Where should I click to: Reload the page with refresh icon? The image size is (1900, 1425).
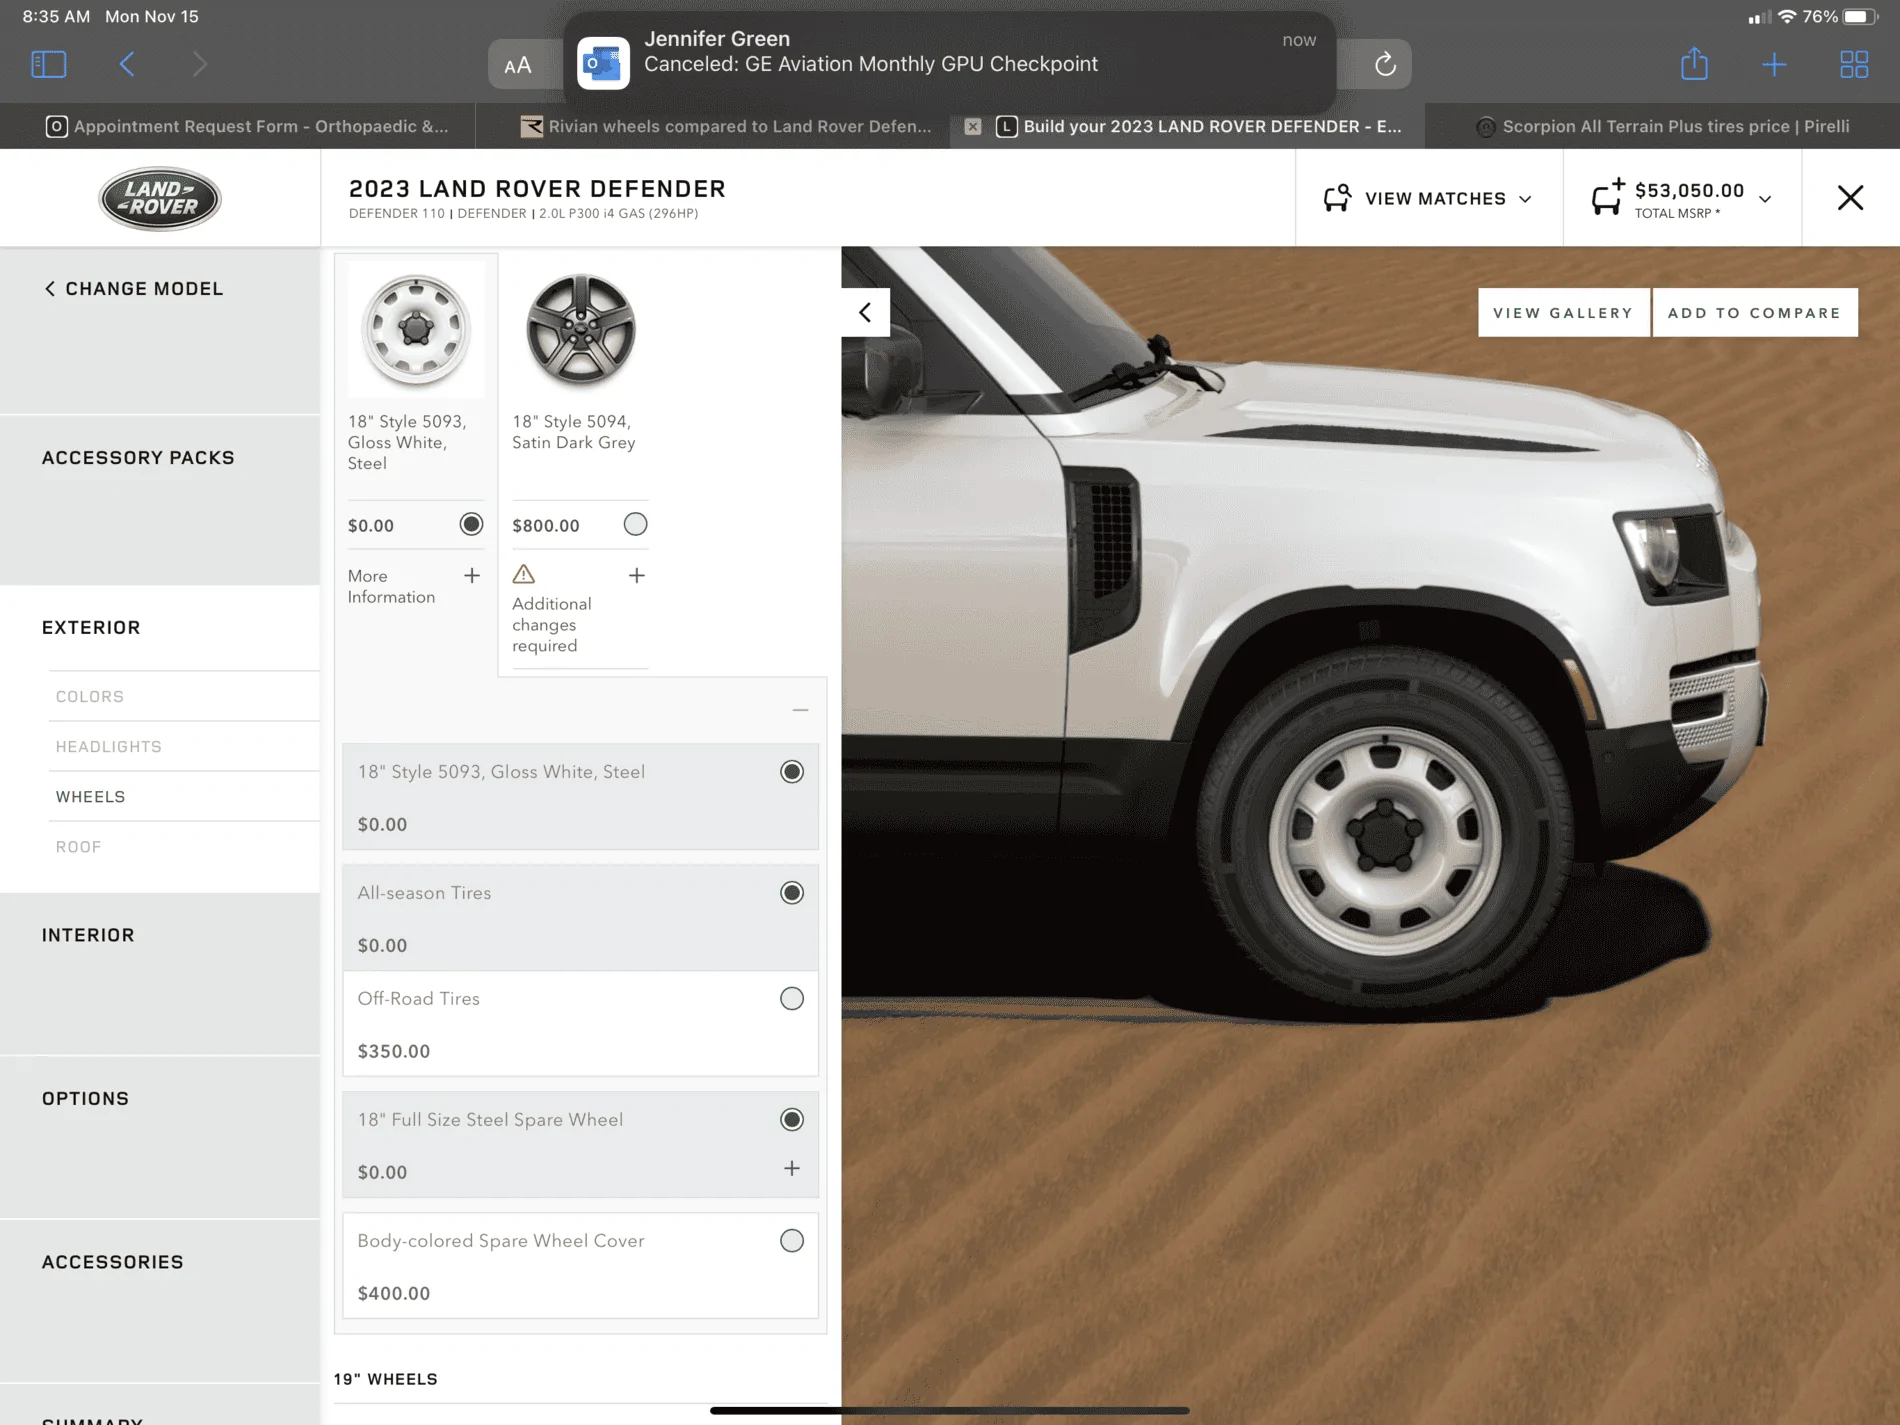coord(1385,65)
